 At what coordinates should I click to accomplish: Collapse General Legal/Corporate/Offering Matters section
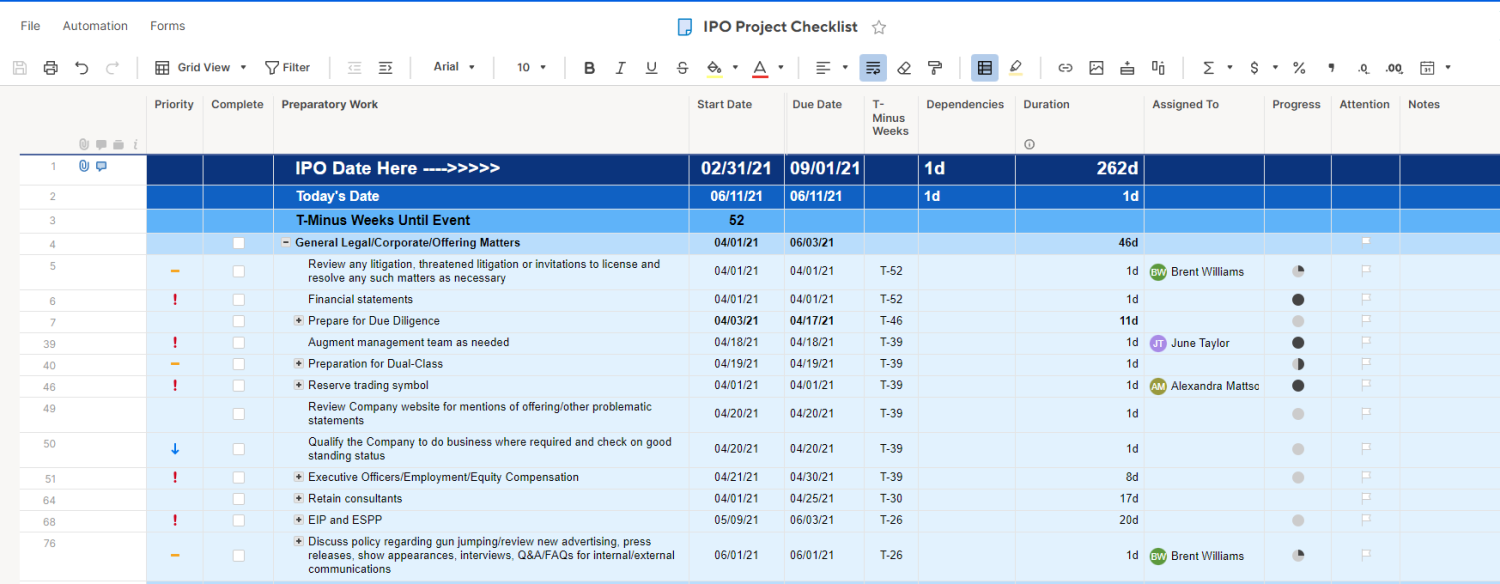point(286,243)
